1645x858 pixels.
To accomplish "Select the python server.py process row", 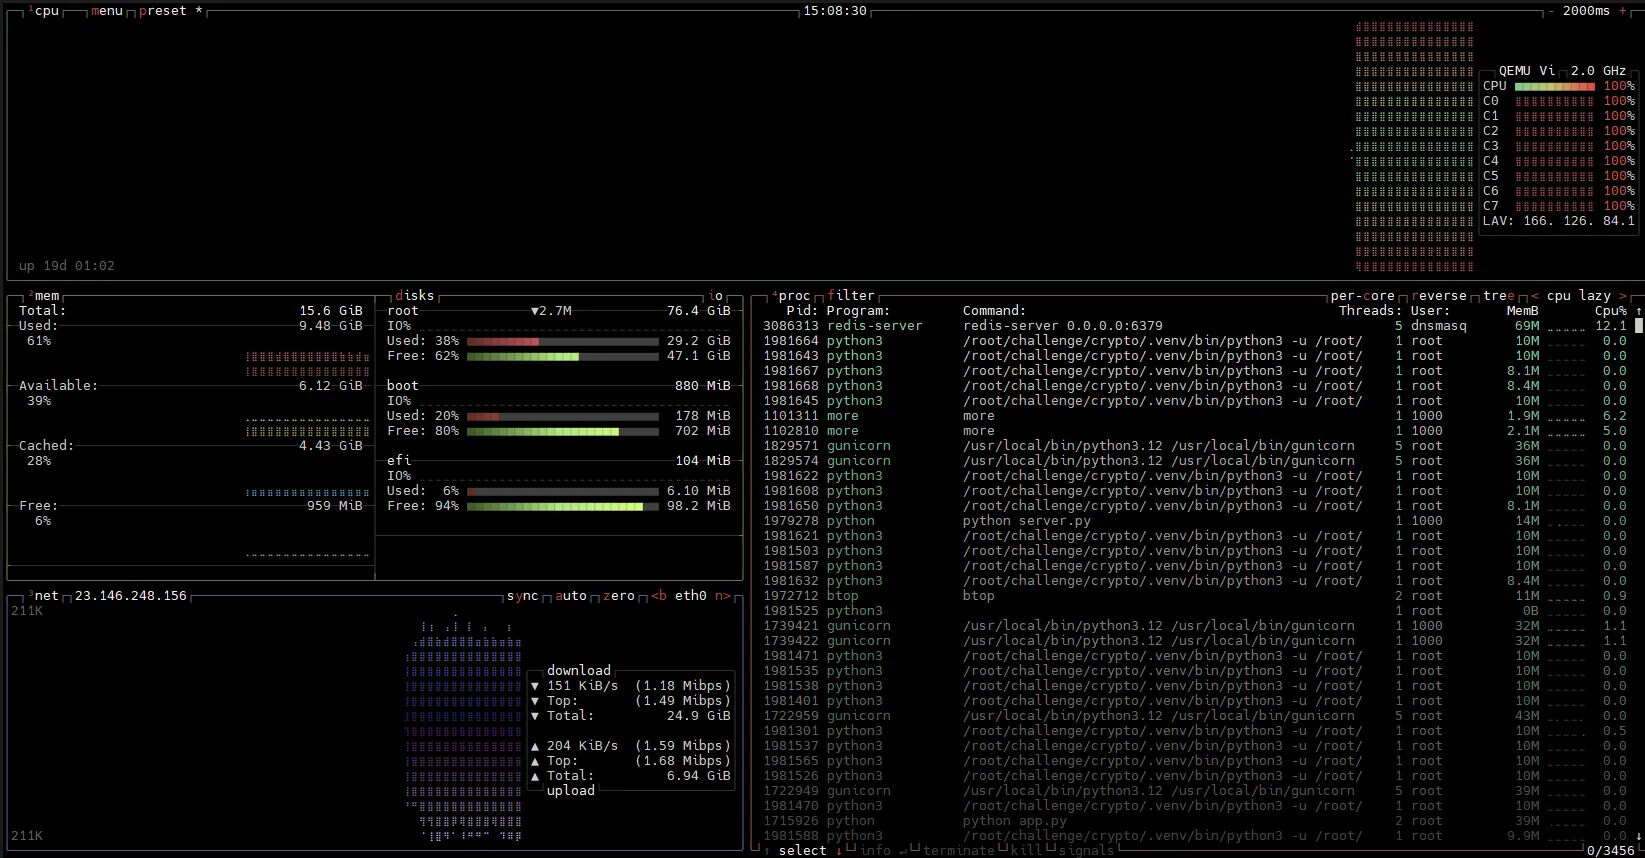I will (1195, 521).
